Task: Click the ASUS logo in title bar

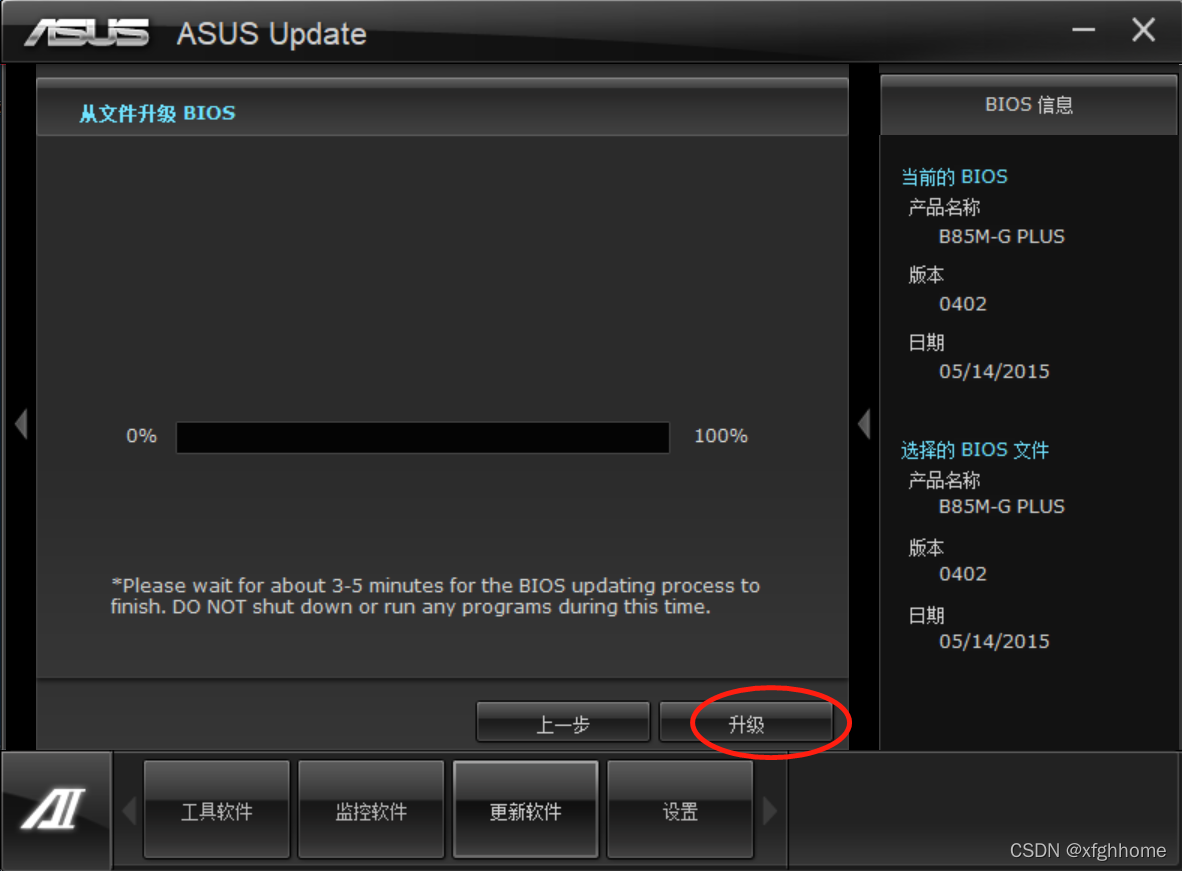Action: point(87,33)
